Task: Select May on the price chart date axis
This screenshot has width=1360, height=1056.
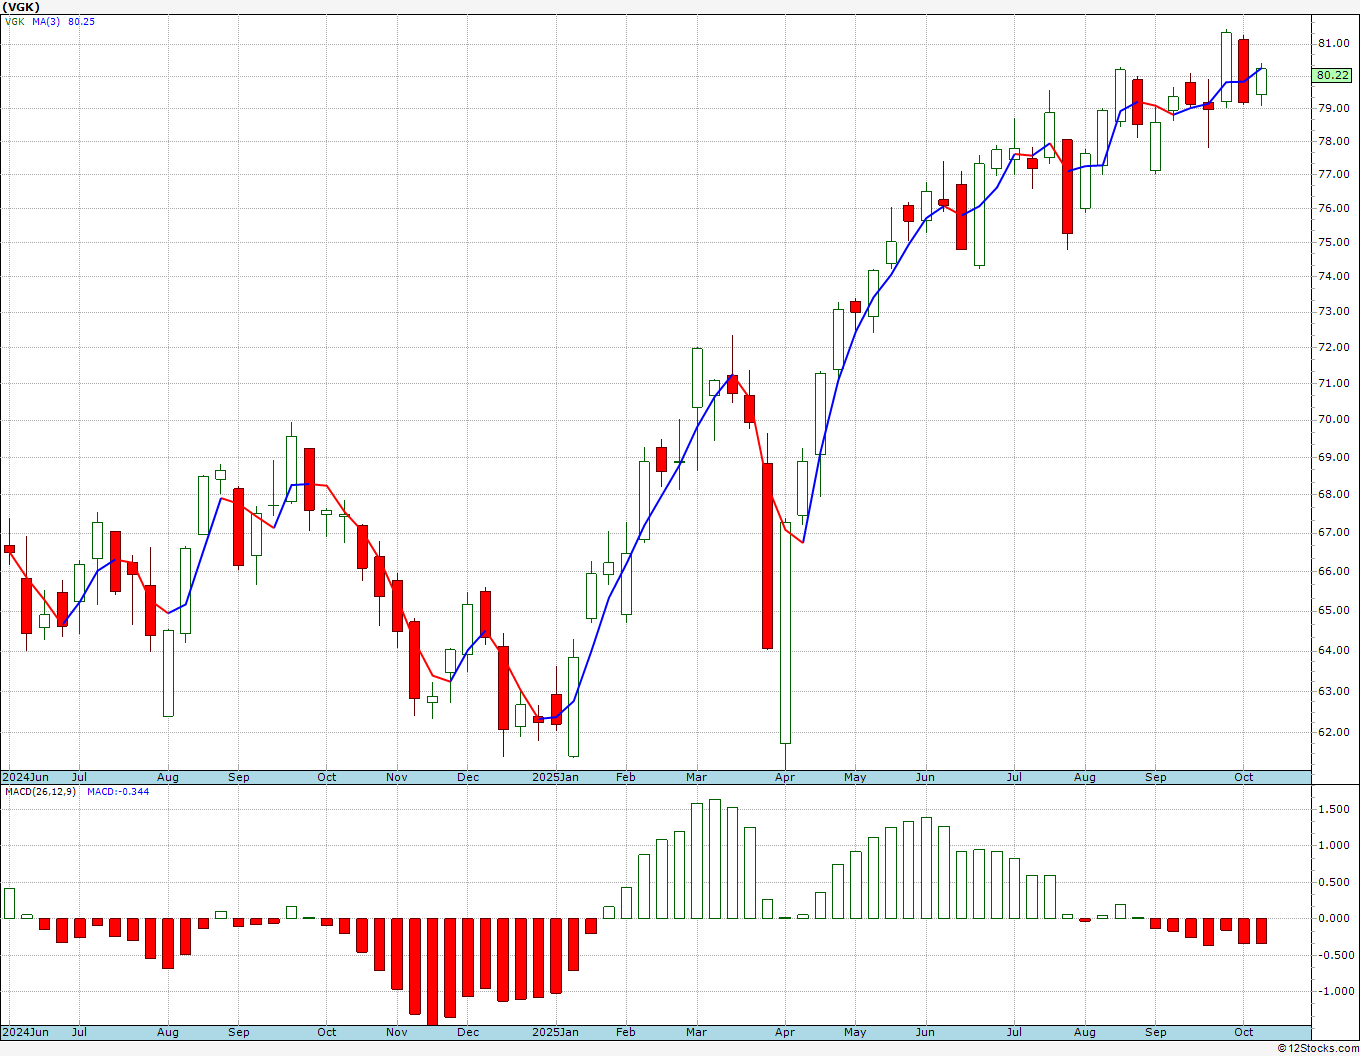Action: [x=855, y=777]
